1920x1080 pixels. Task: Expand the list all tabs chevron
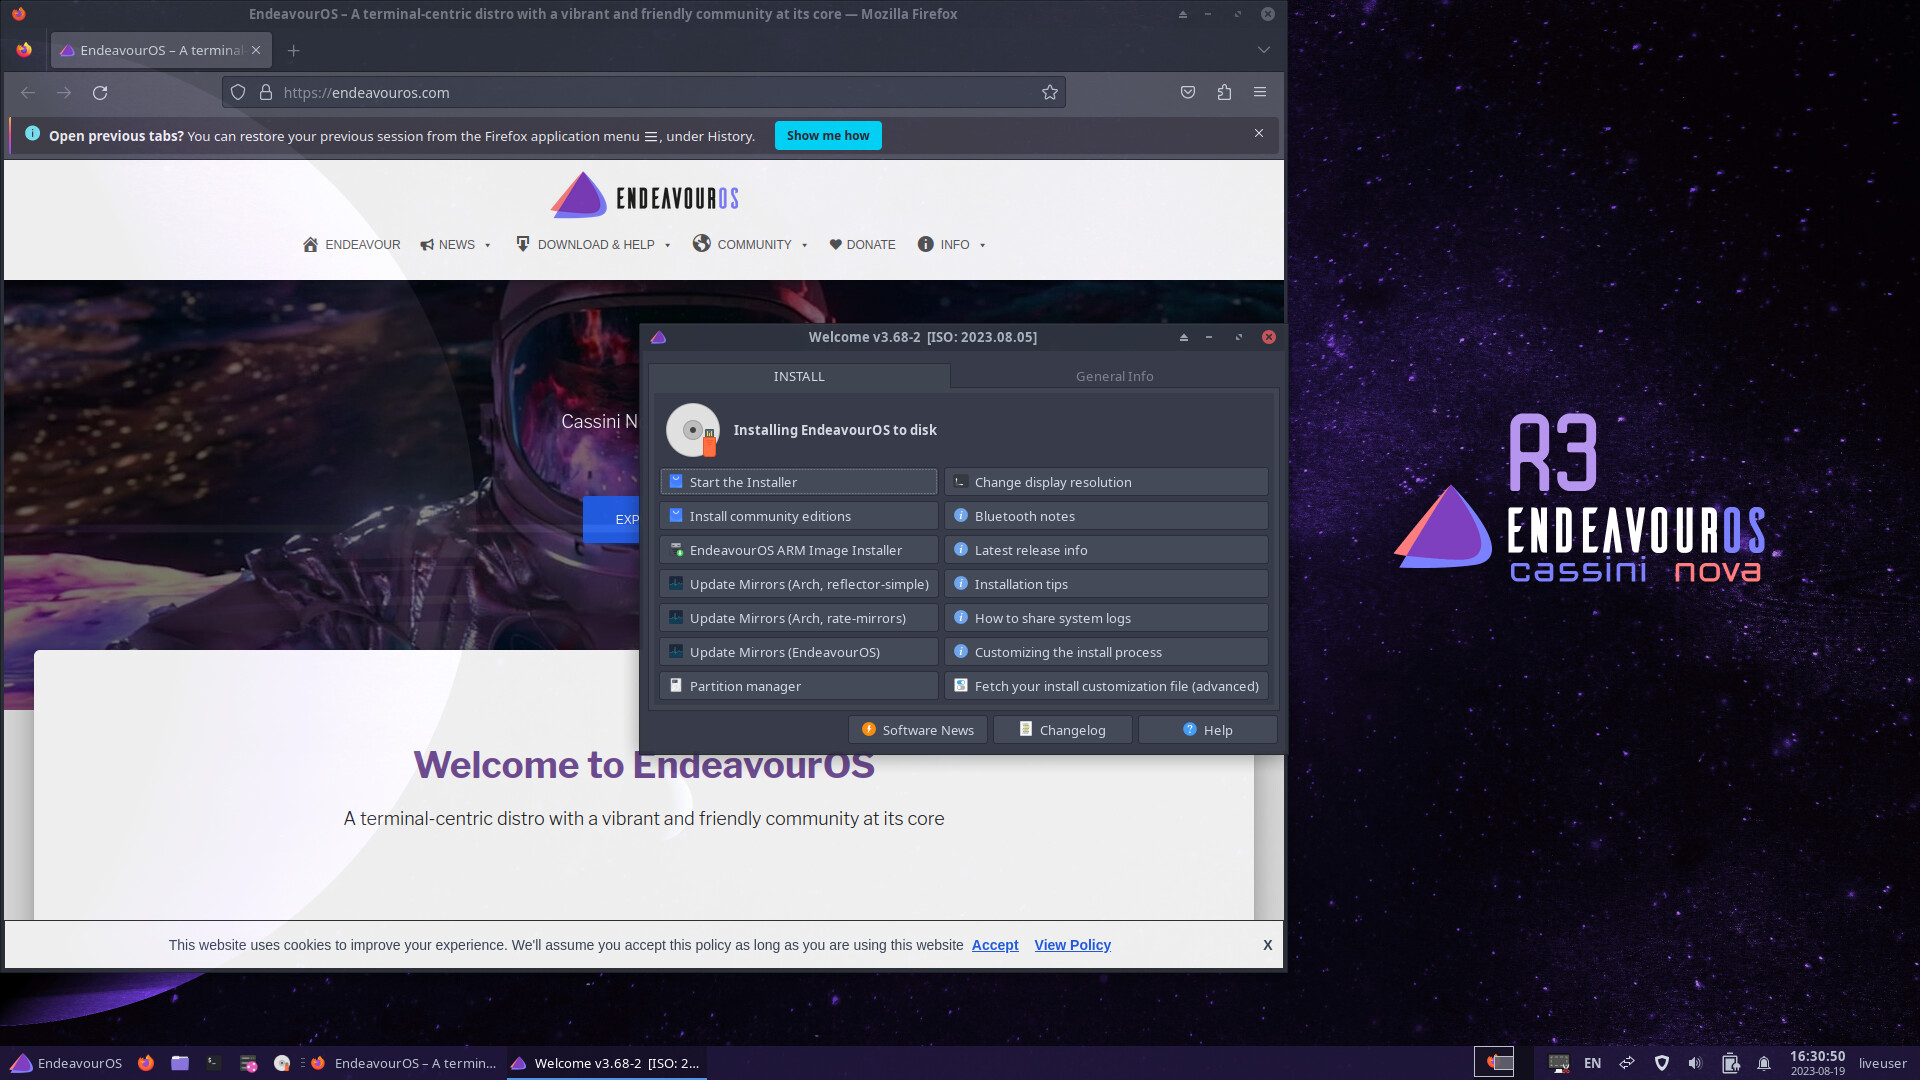(x=1264, y=50)
